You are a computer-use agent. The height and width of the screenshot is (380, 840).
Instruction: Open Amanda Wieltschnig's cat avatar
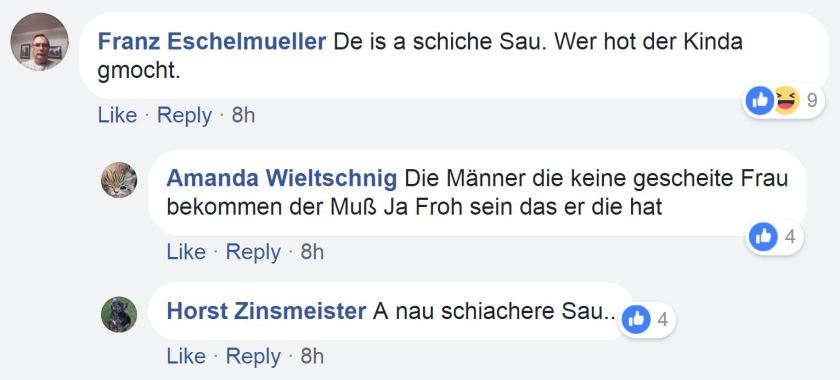(x=119, y=180)
